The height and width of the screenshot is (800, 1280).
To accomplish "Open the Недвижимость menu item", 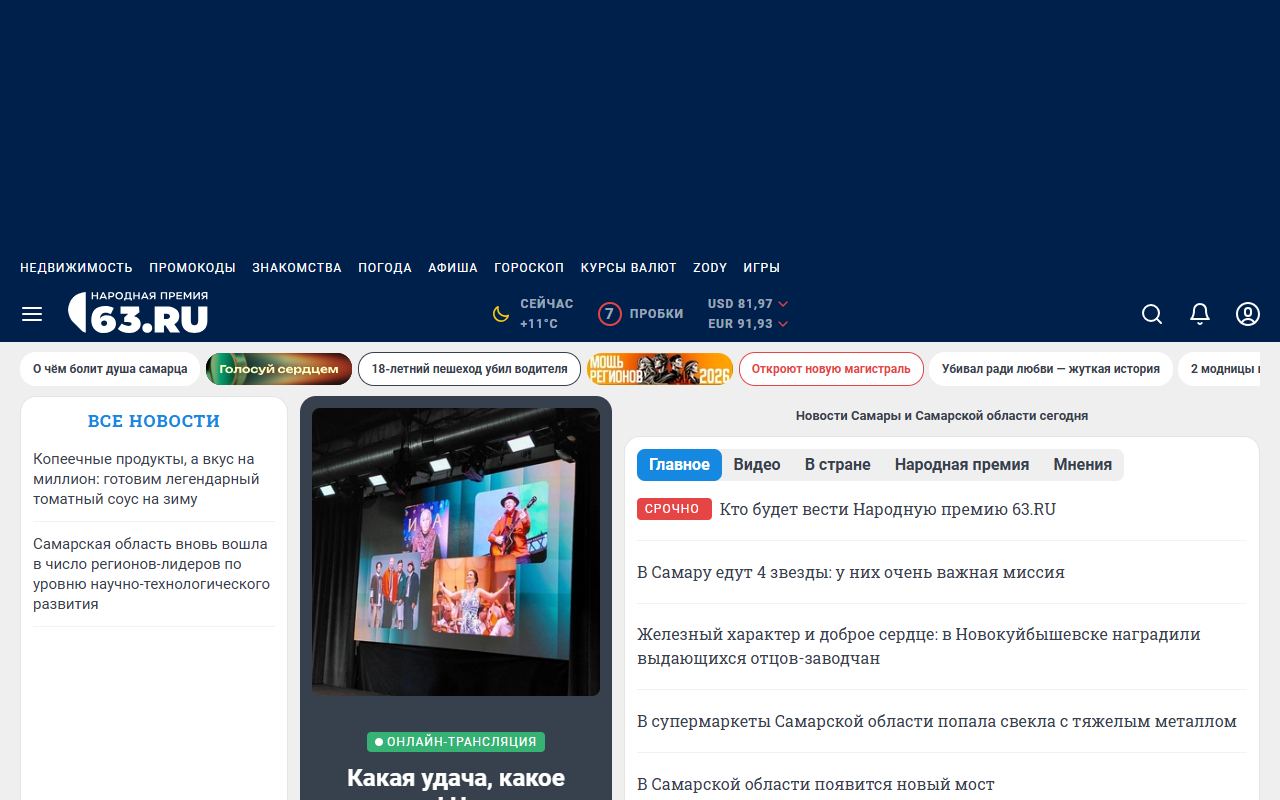I will pos(76,268).
